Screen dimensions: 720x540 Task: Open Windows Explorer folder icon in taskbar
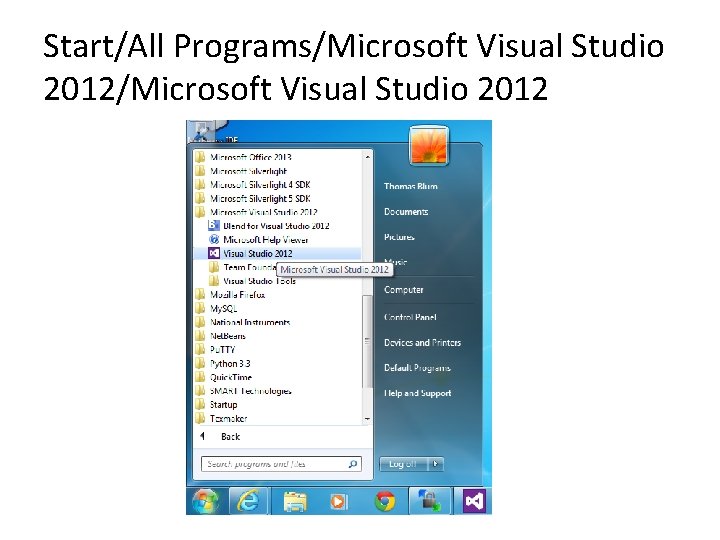(295, 501)
